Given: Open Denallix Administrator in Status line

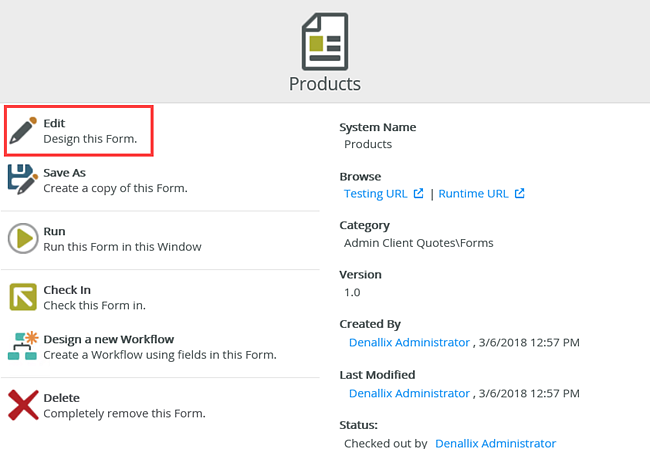Looking at the screenshot, I should point(495,442).
